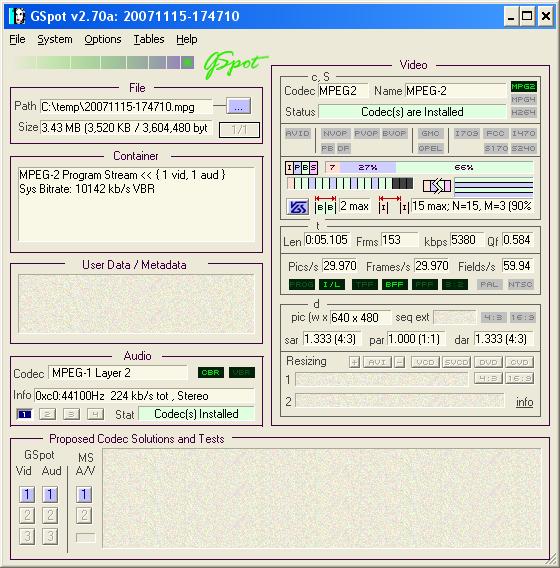Click the MPG2 codec indicator badge
Screen dimensions: 560x568
click(523, 87)
